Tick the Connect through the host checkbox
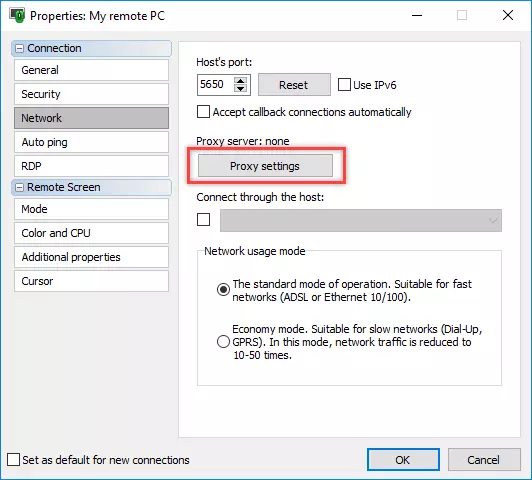The width and height of the screenshot is (532, 480). (x=203, y=220)
